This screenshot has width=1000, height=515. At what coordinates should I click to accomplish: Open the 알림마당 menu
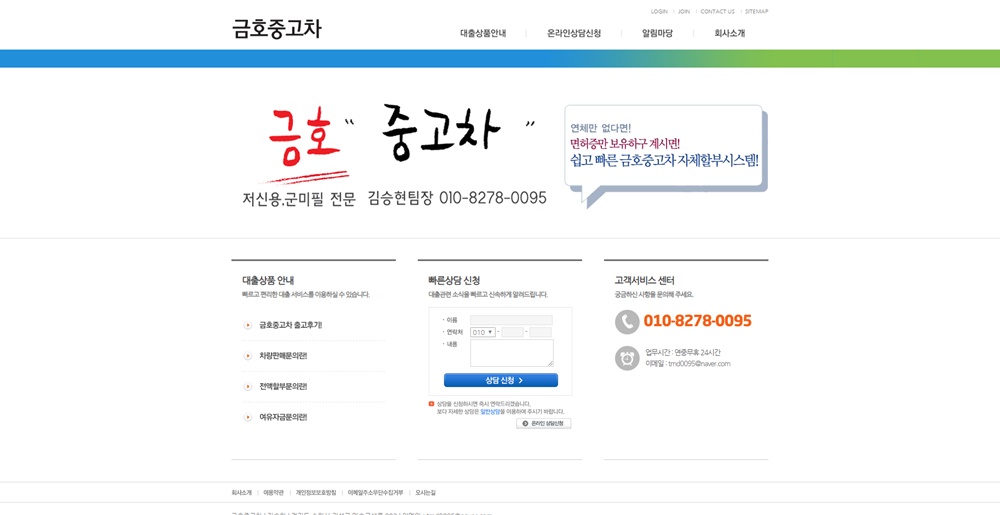point(657,33)
